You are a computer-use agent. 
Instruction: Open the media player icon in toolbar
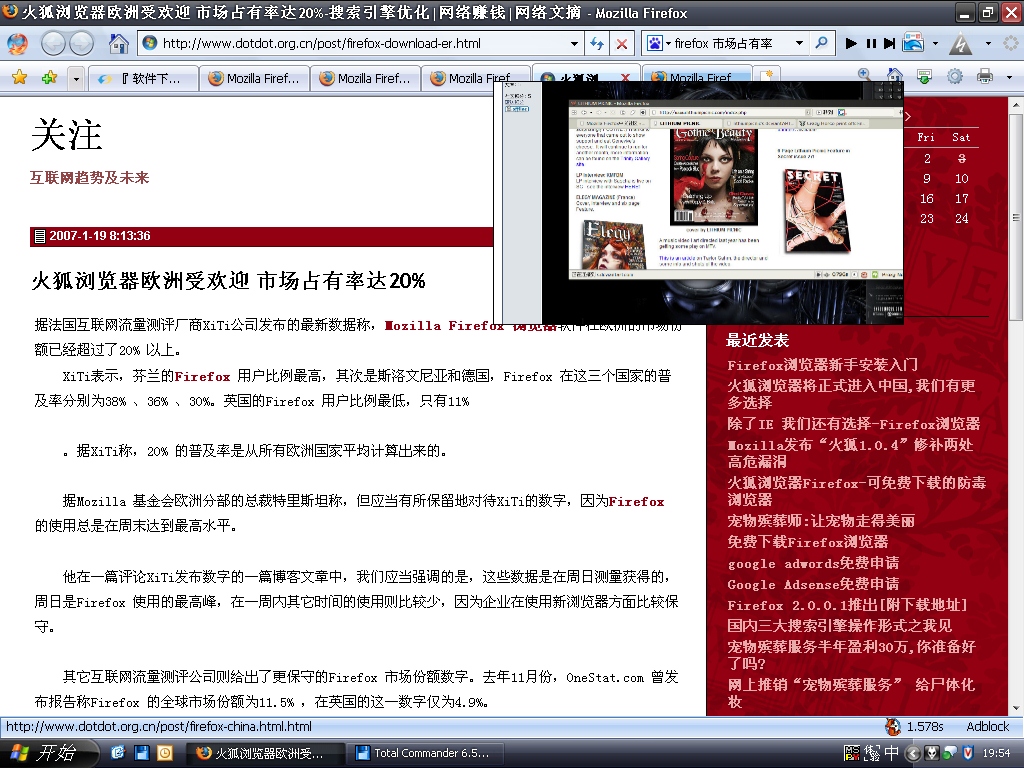point(913,42)
